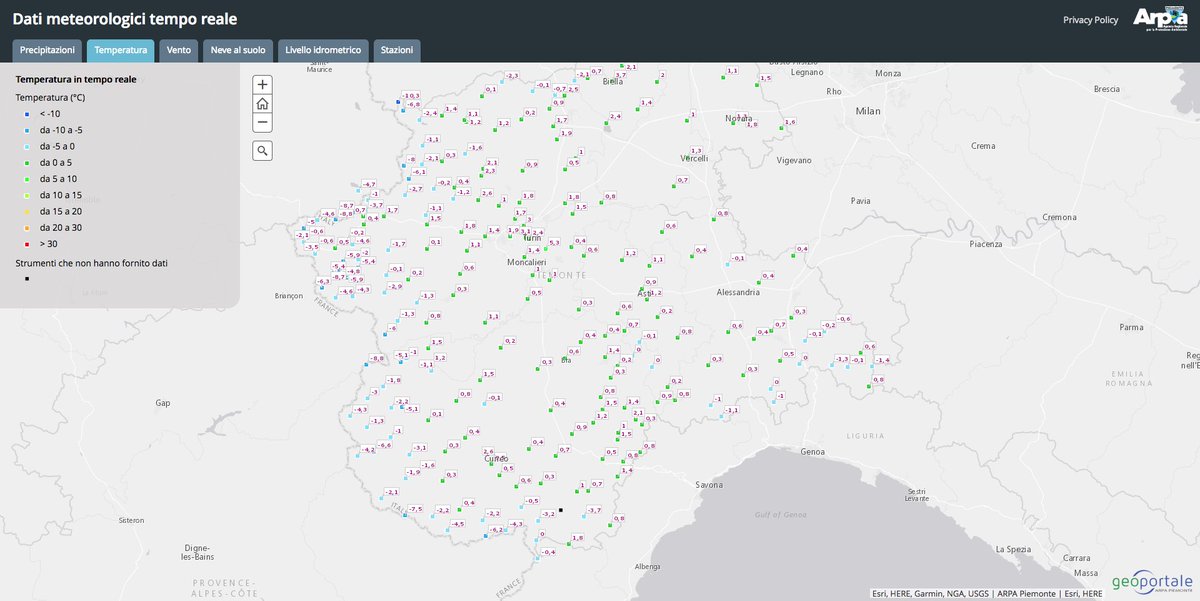1200x601 pixels.
Task: Click the 'Temperatura in tempo reale' legend heading
Action: pyautogui.click(x=77, y=79)
